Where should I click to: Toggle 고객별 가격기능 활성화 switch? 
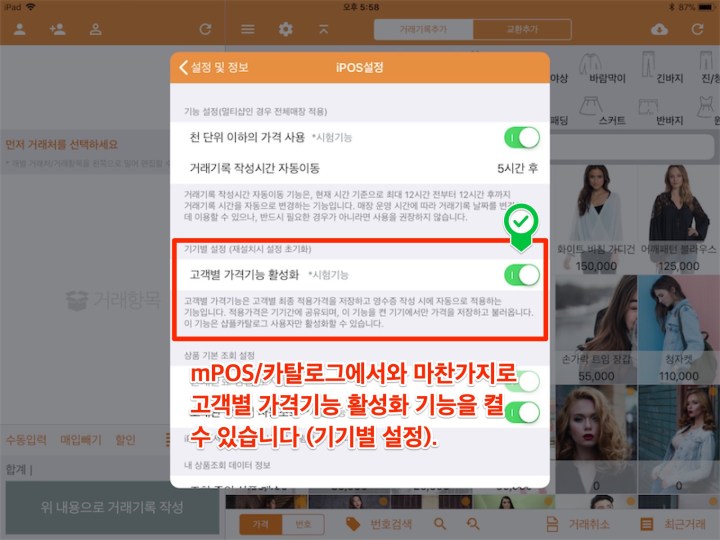point(522,275)
